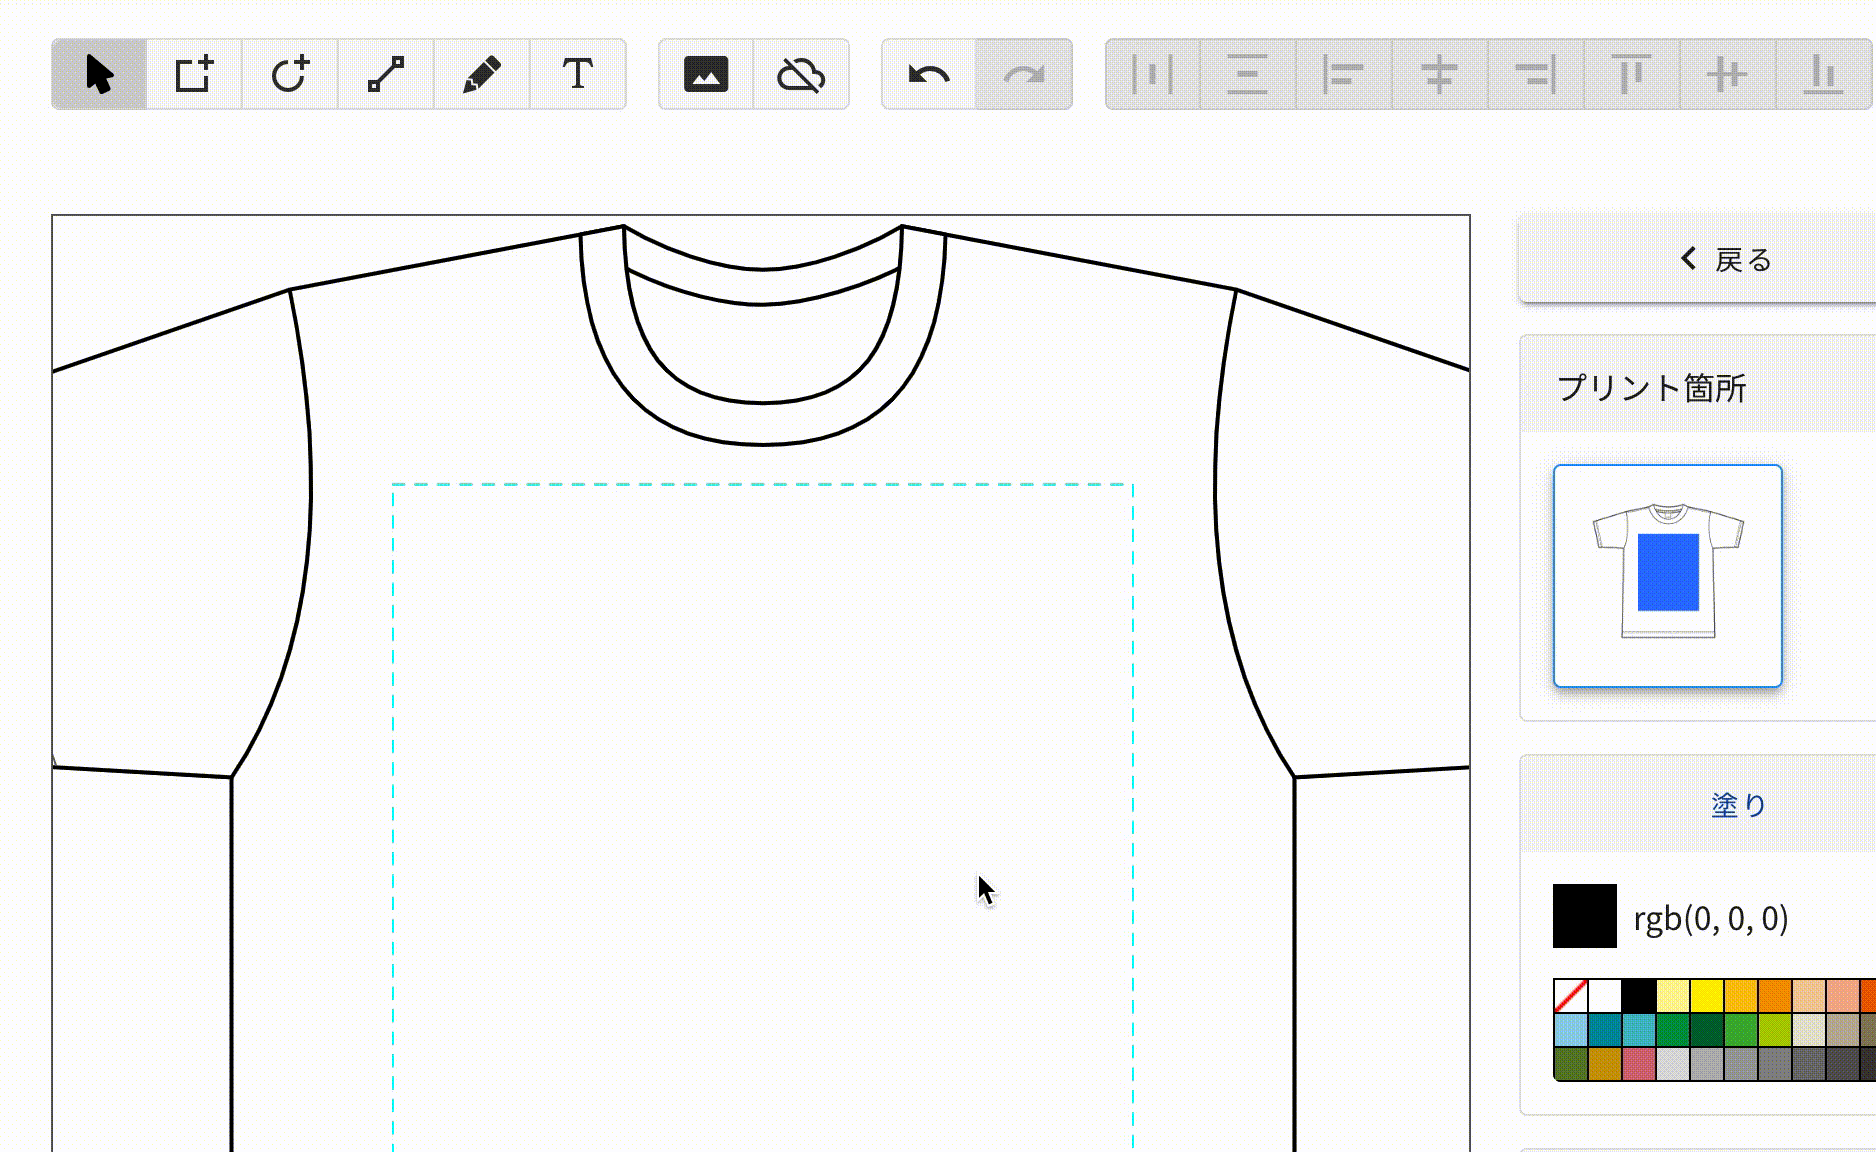
Task: Select the line drawing tool
Action: coord(386,75)
